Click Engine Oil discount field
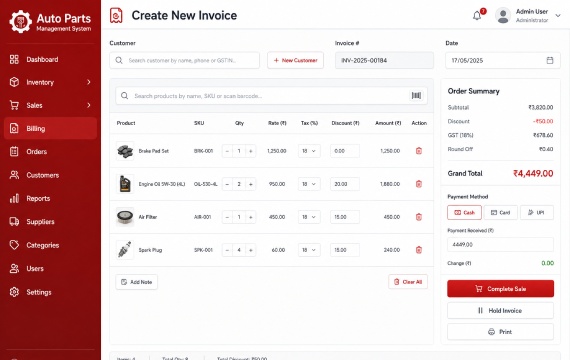 pos(345,184)
